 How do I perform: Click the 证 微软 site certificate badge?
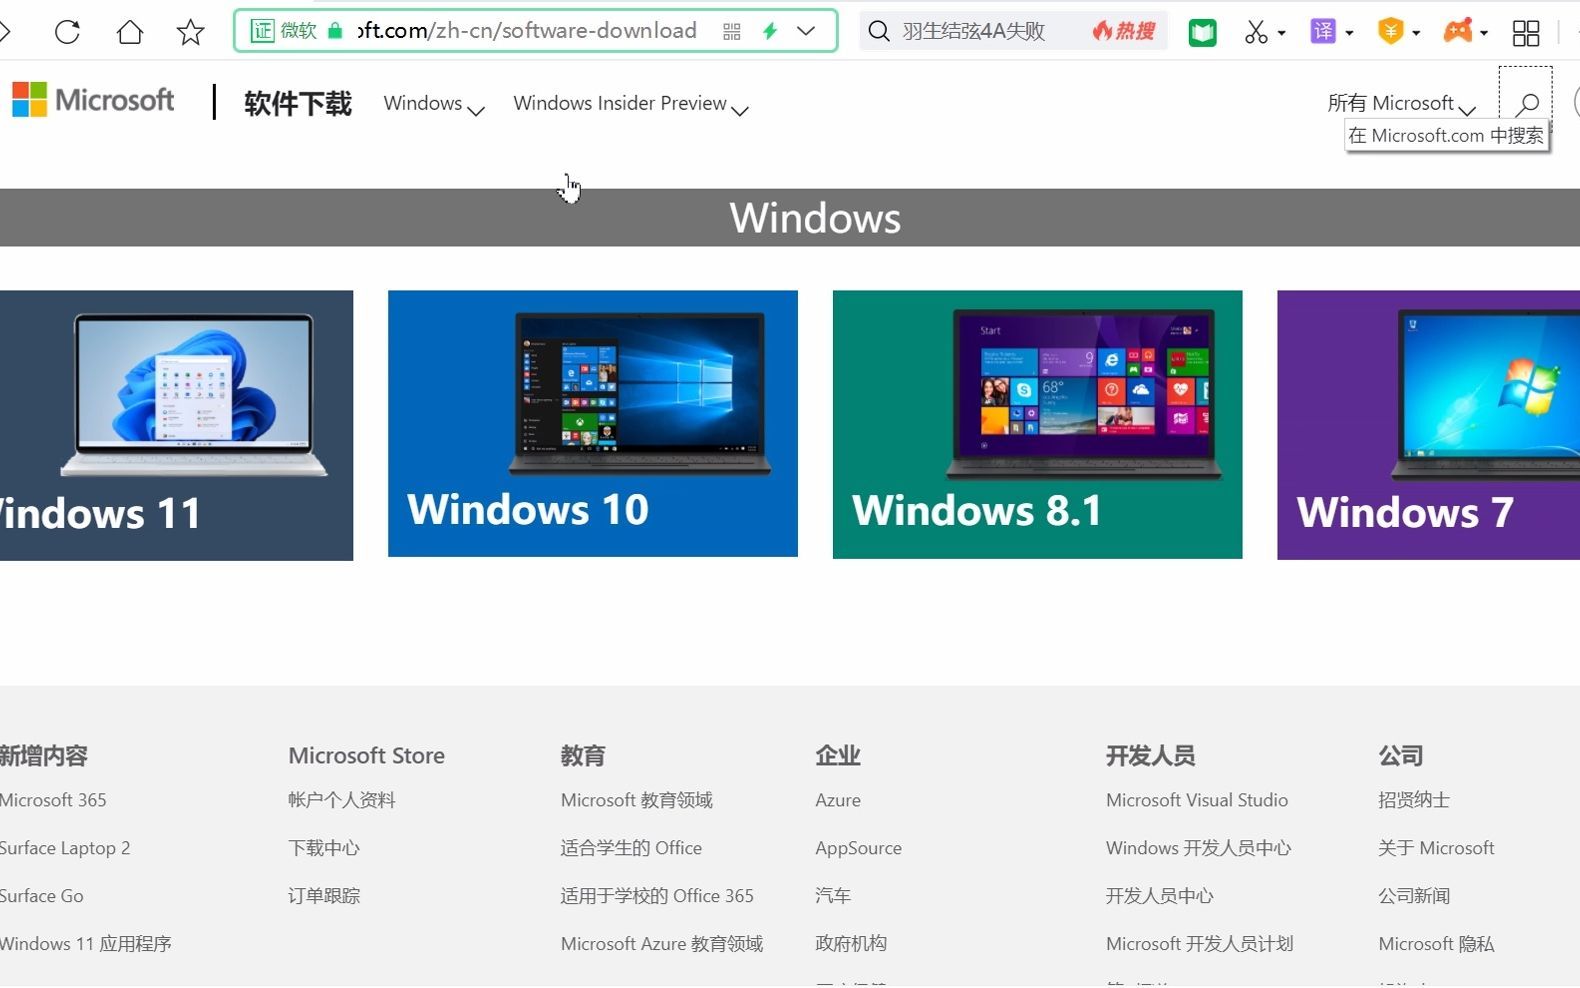click(284, 31)
